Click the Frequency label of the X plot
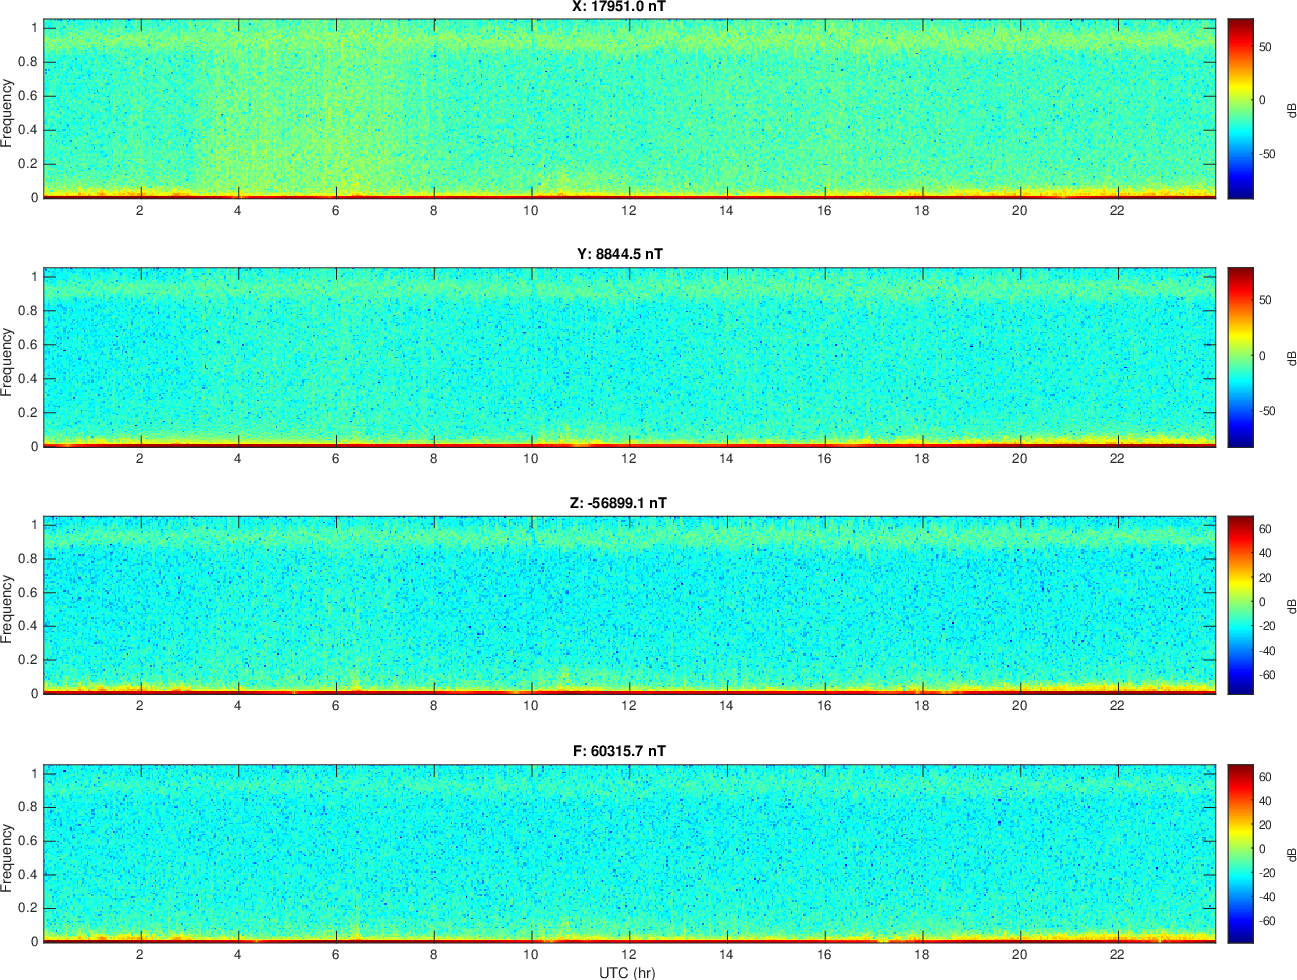Screen dimensions: 1297x980 [8, 113]
